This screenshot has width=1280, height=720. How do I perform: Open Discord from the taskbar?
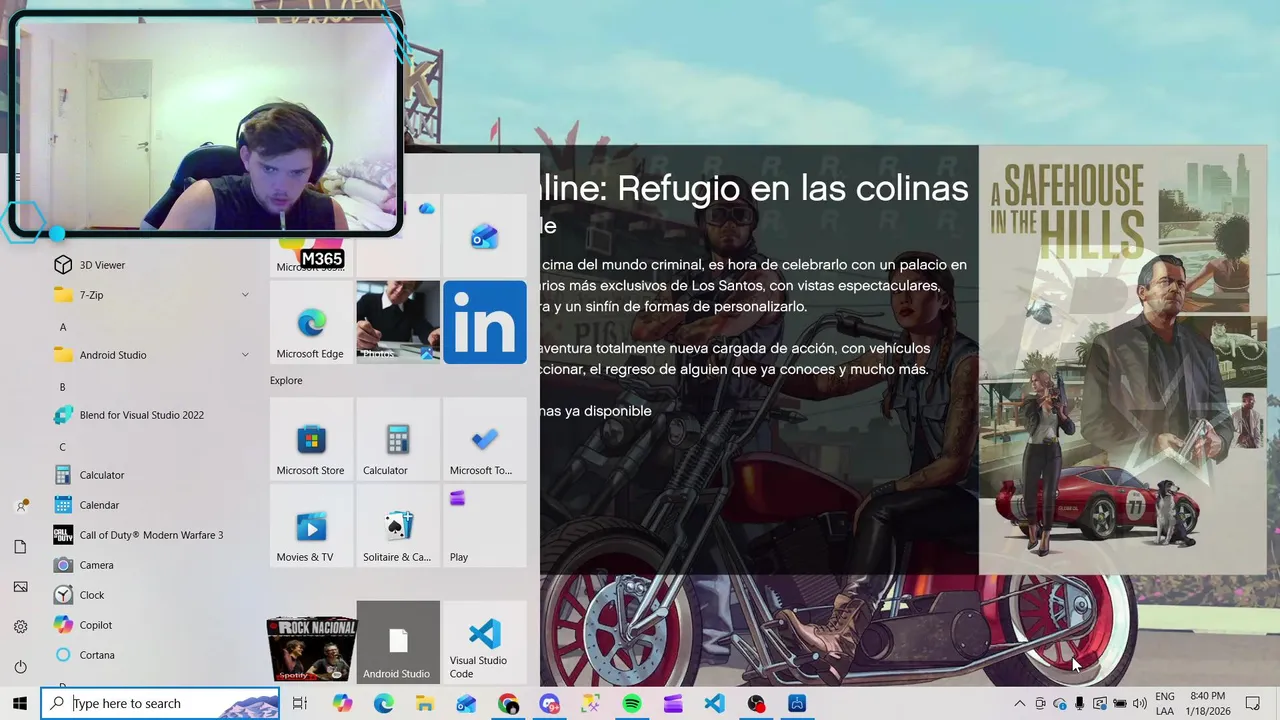(x=549, y=704)
